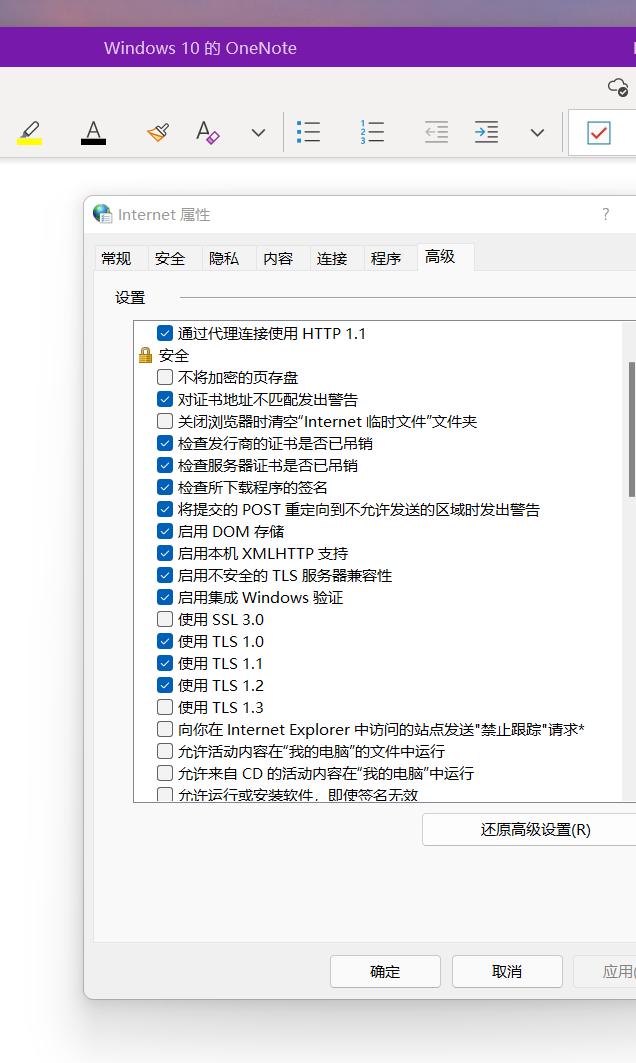Toggle 使用 TLS 1.2 checkbox
The height and width of the screenshot is (1063, 636).
point(165,685)
